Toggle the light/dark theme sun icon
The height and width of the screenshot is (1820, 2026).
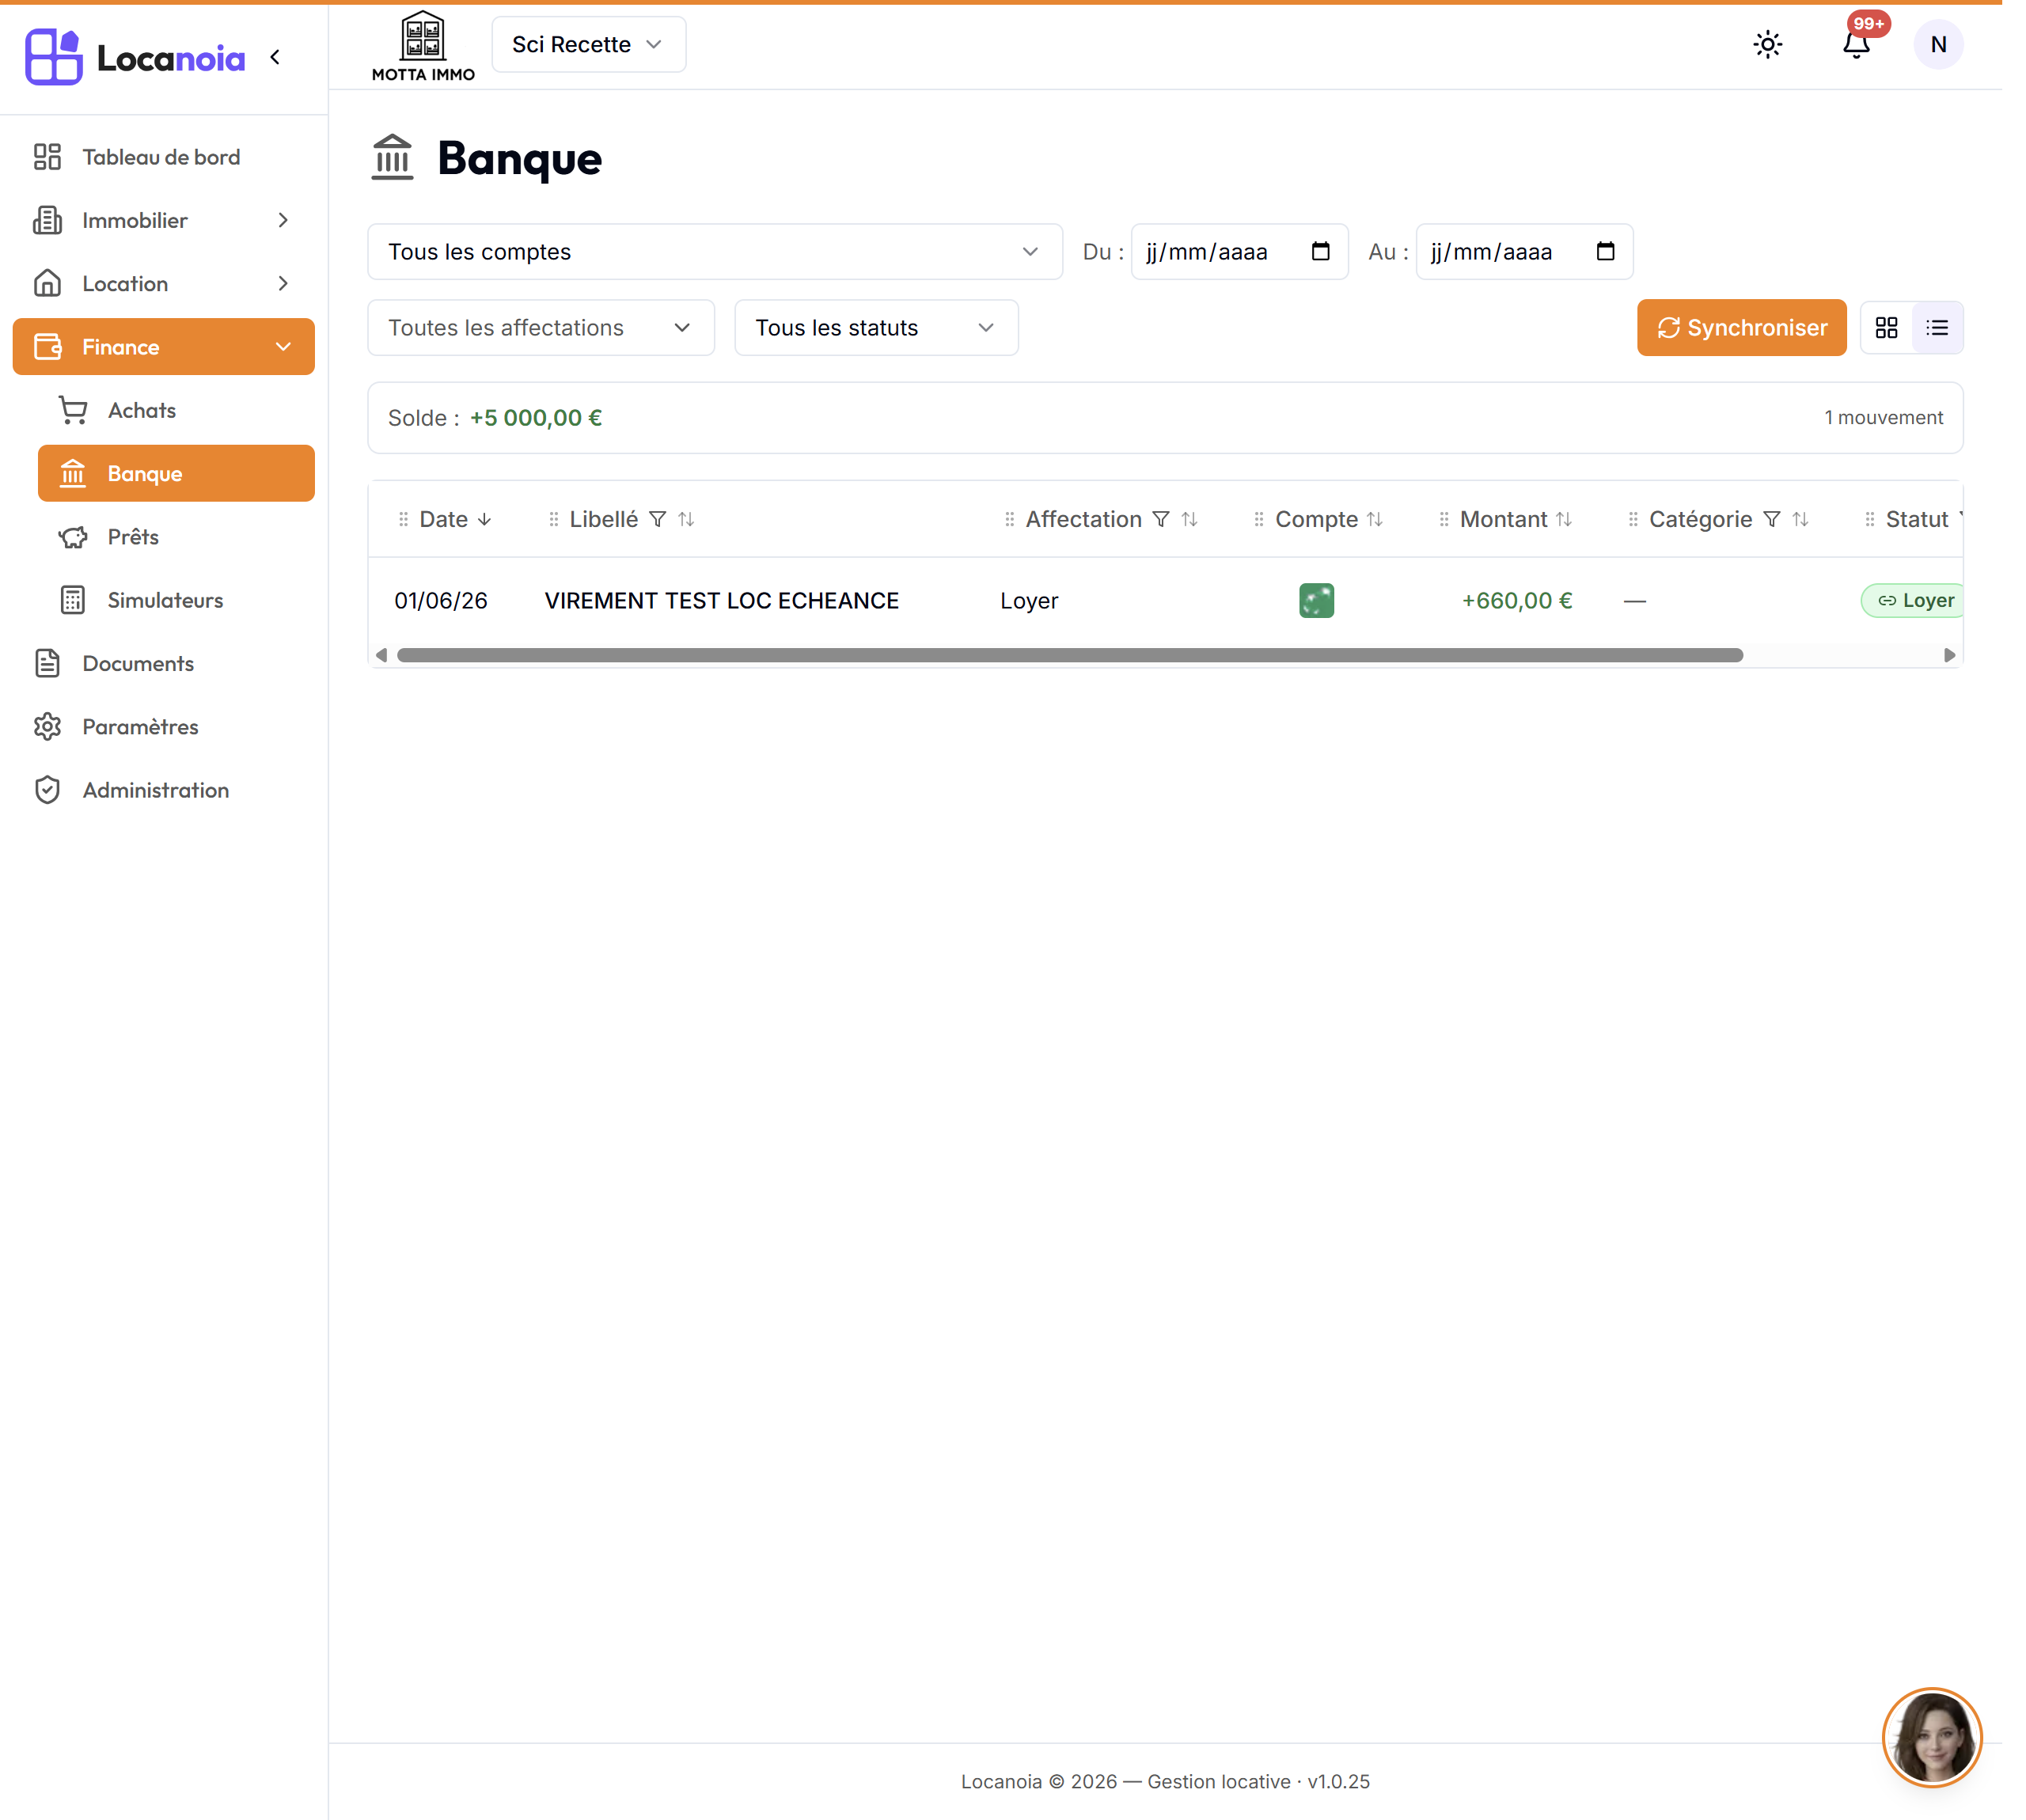pyautogui.click(x=1767, y=45)
